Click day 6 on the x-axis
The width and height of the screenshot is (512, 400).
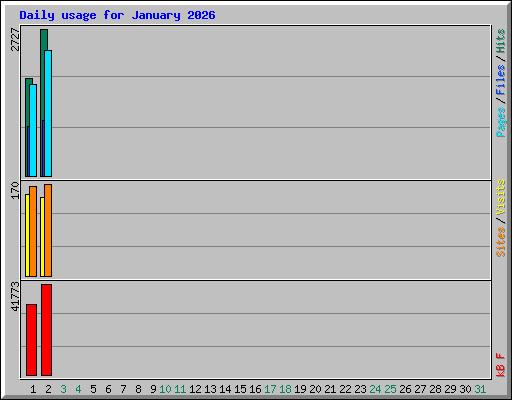click(108, 389)
